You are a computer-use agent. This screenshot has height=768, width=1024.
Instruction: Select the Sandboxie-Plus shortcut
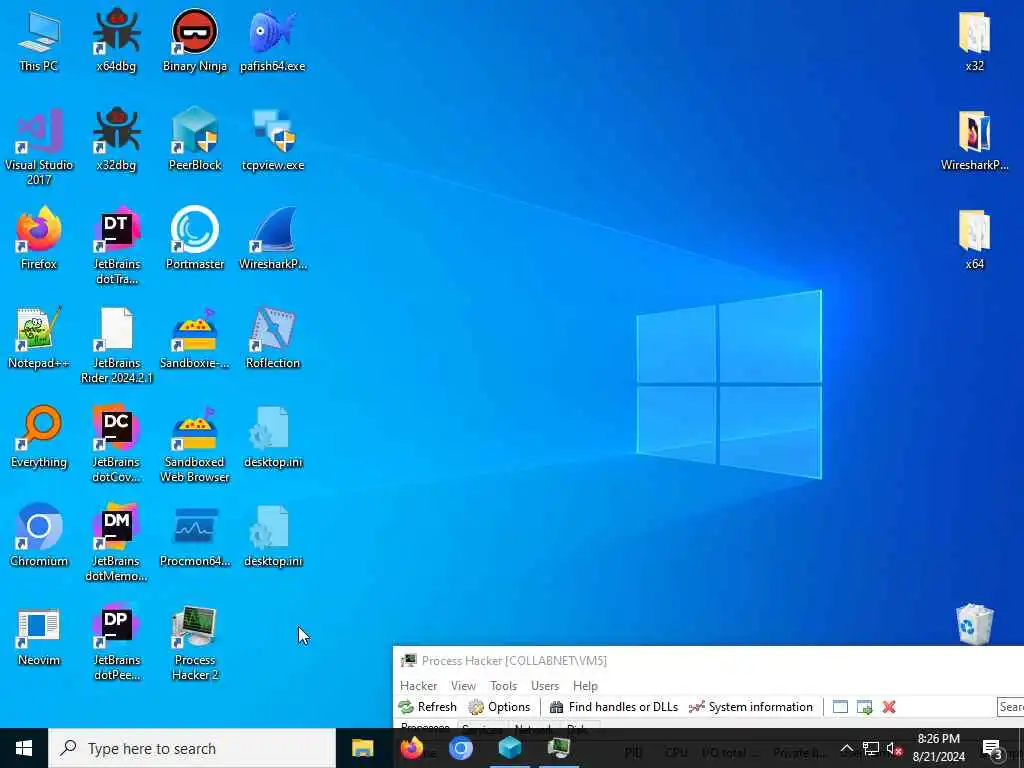tap(195, 338)
